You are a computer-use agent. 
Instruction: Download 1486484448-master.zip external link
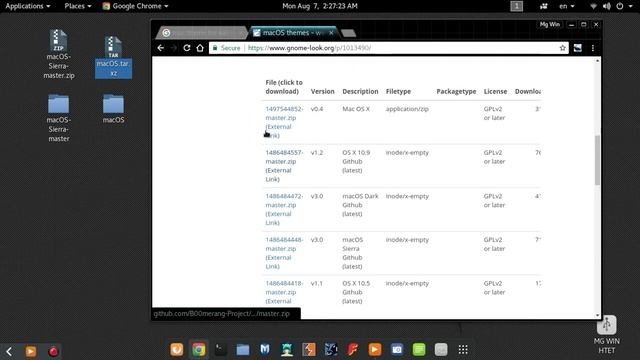284,253
